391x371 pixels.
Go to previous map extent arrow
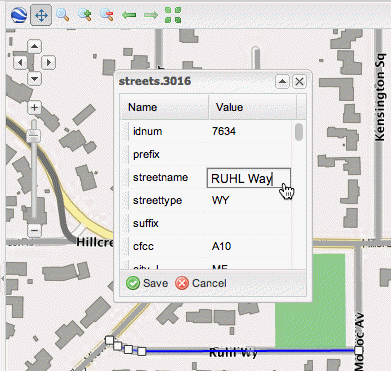tap(129, 15)
